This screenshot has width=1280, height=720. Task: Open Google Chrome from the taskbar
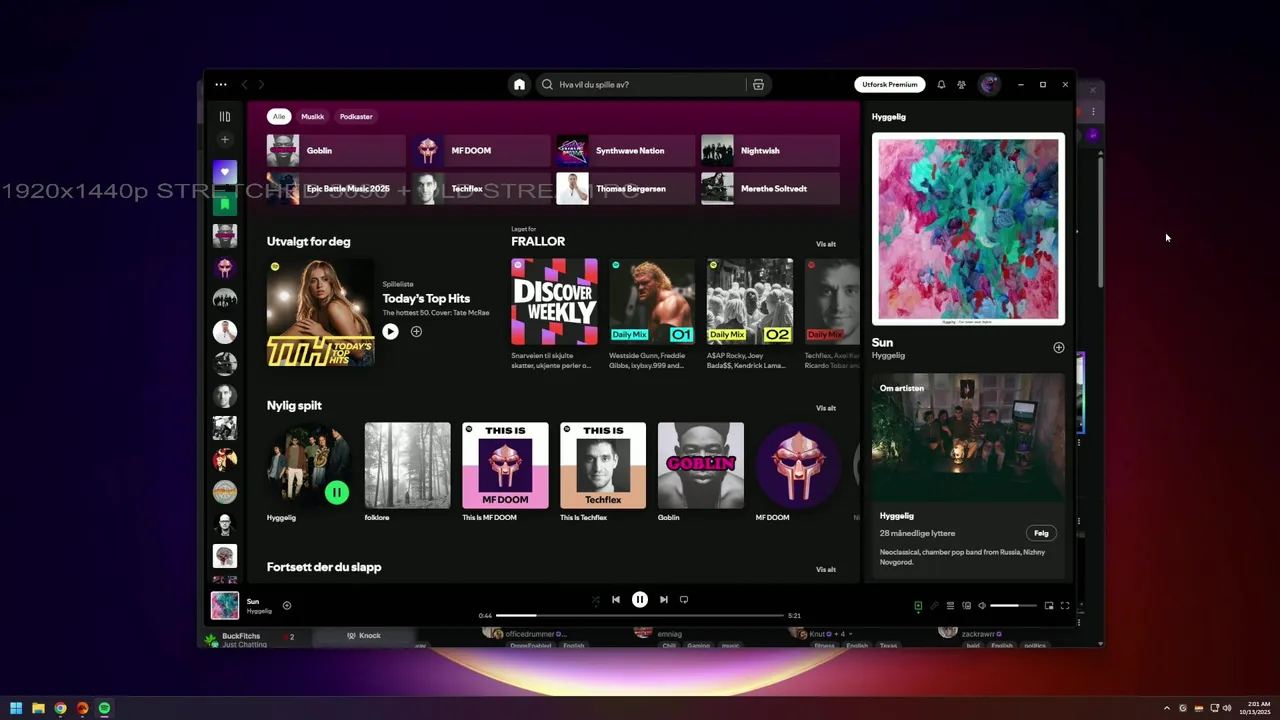pyautogui.click(x=60, y=709)
